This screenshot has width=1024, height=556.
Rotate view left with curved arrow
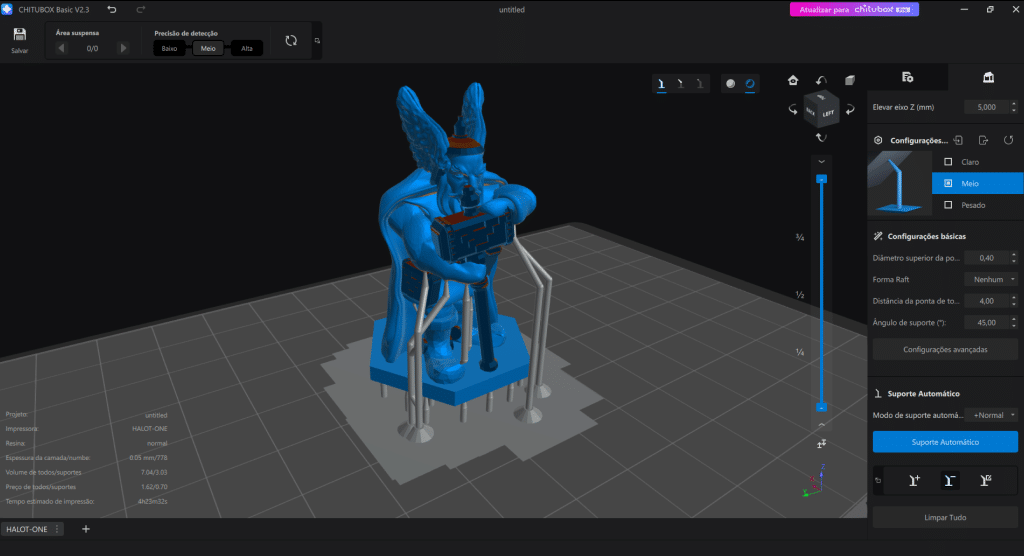[793, 110]
